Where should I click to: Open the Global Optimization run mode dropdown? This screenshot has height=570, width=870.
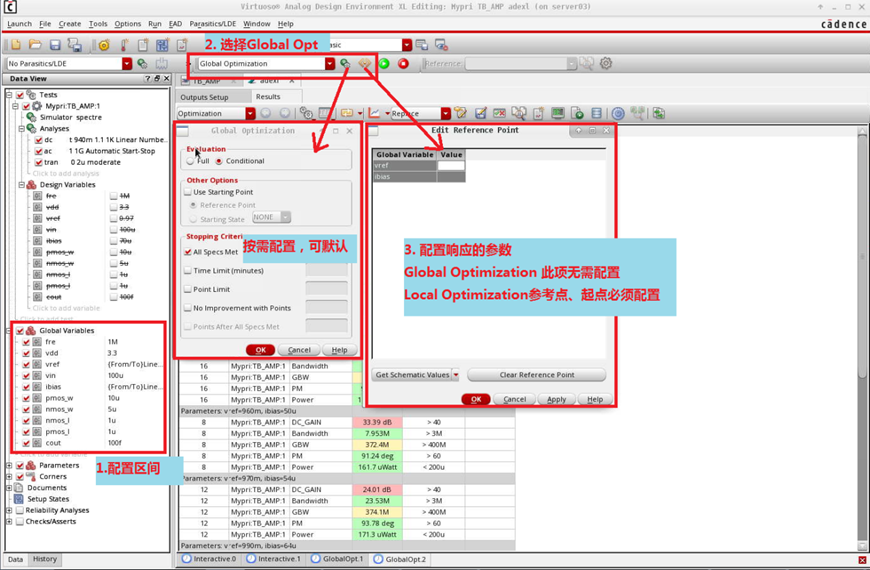(x=330, y=64)
